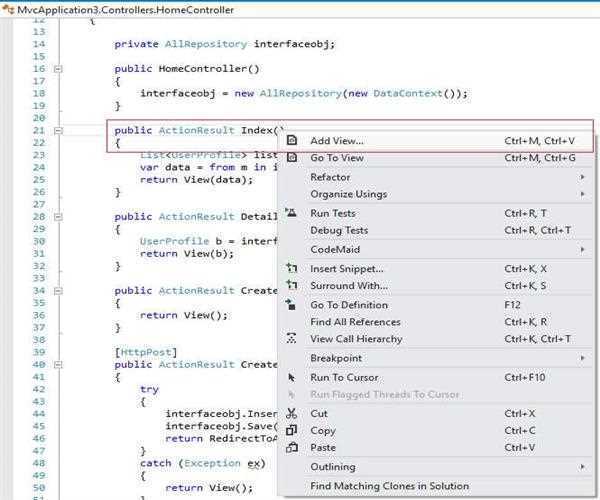600x500 pixels.
Task: Choose Paste from context menu
Action: pos(436,447)
